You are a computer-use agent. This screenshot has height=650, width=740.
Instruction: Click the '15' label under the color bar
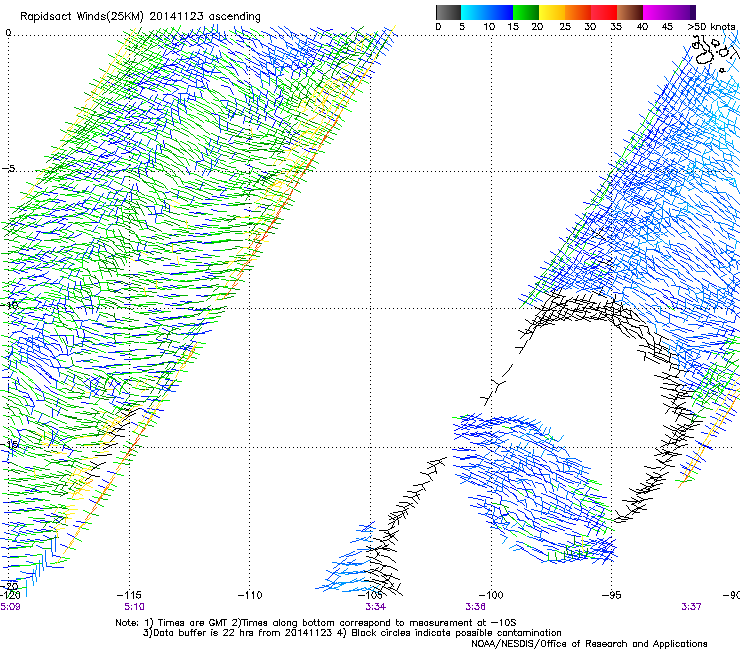[x=513, y=26]
